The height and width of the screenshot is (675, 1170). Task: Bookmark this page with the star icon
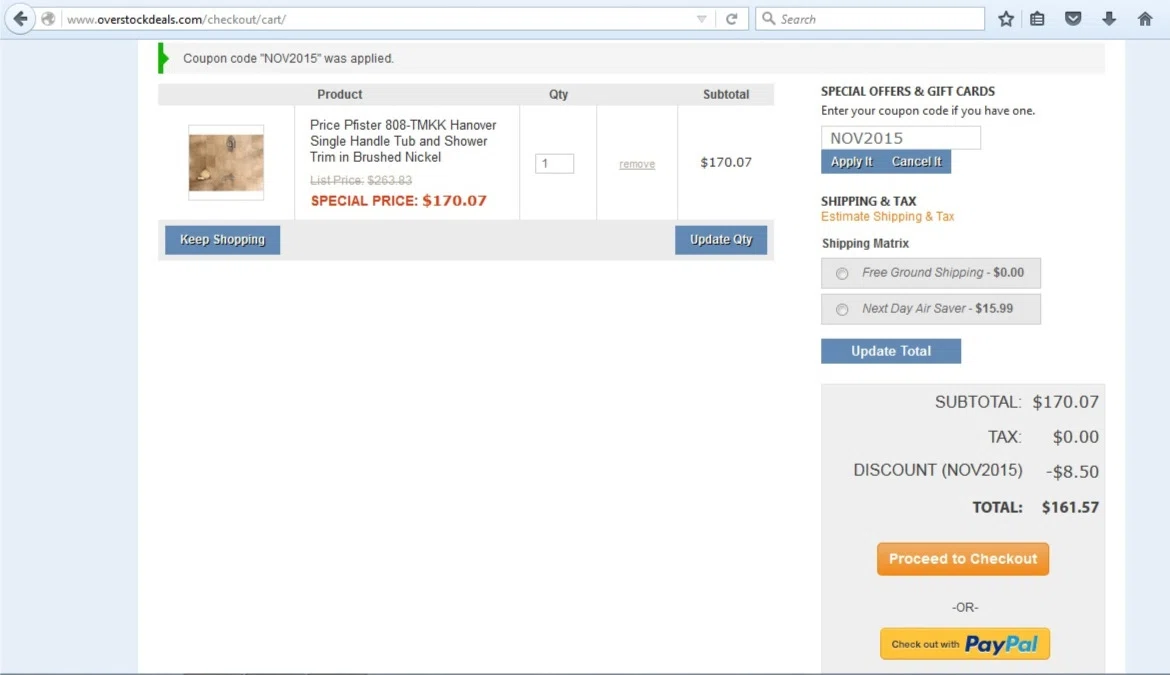[x=1006, y=19]
